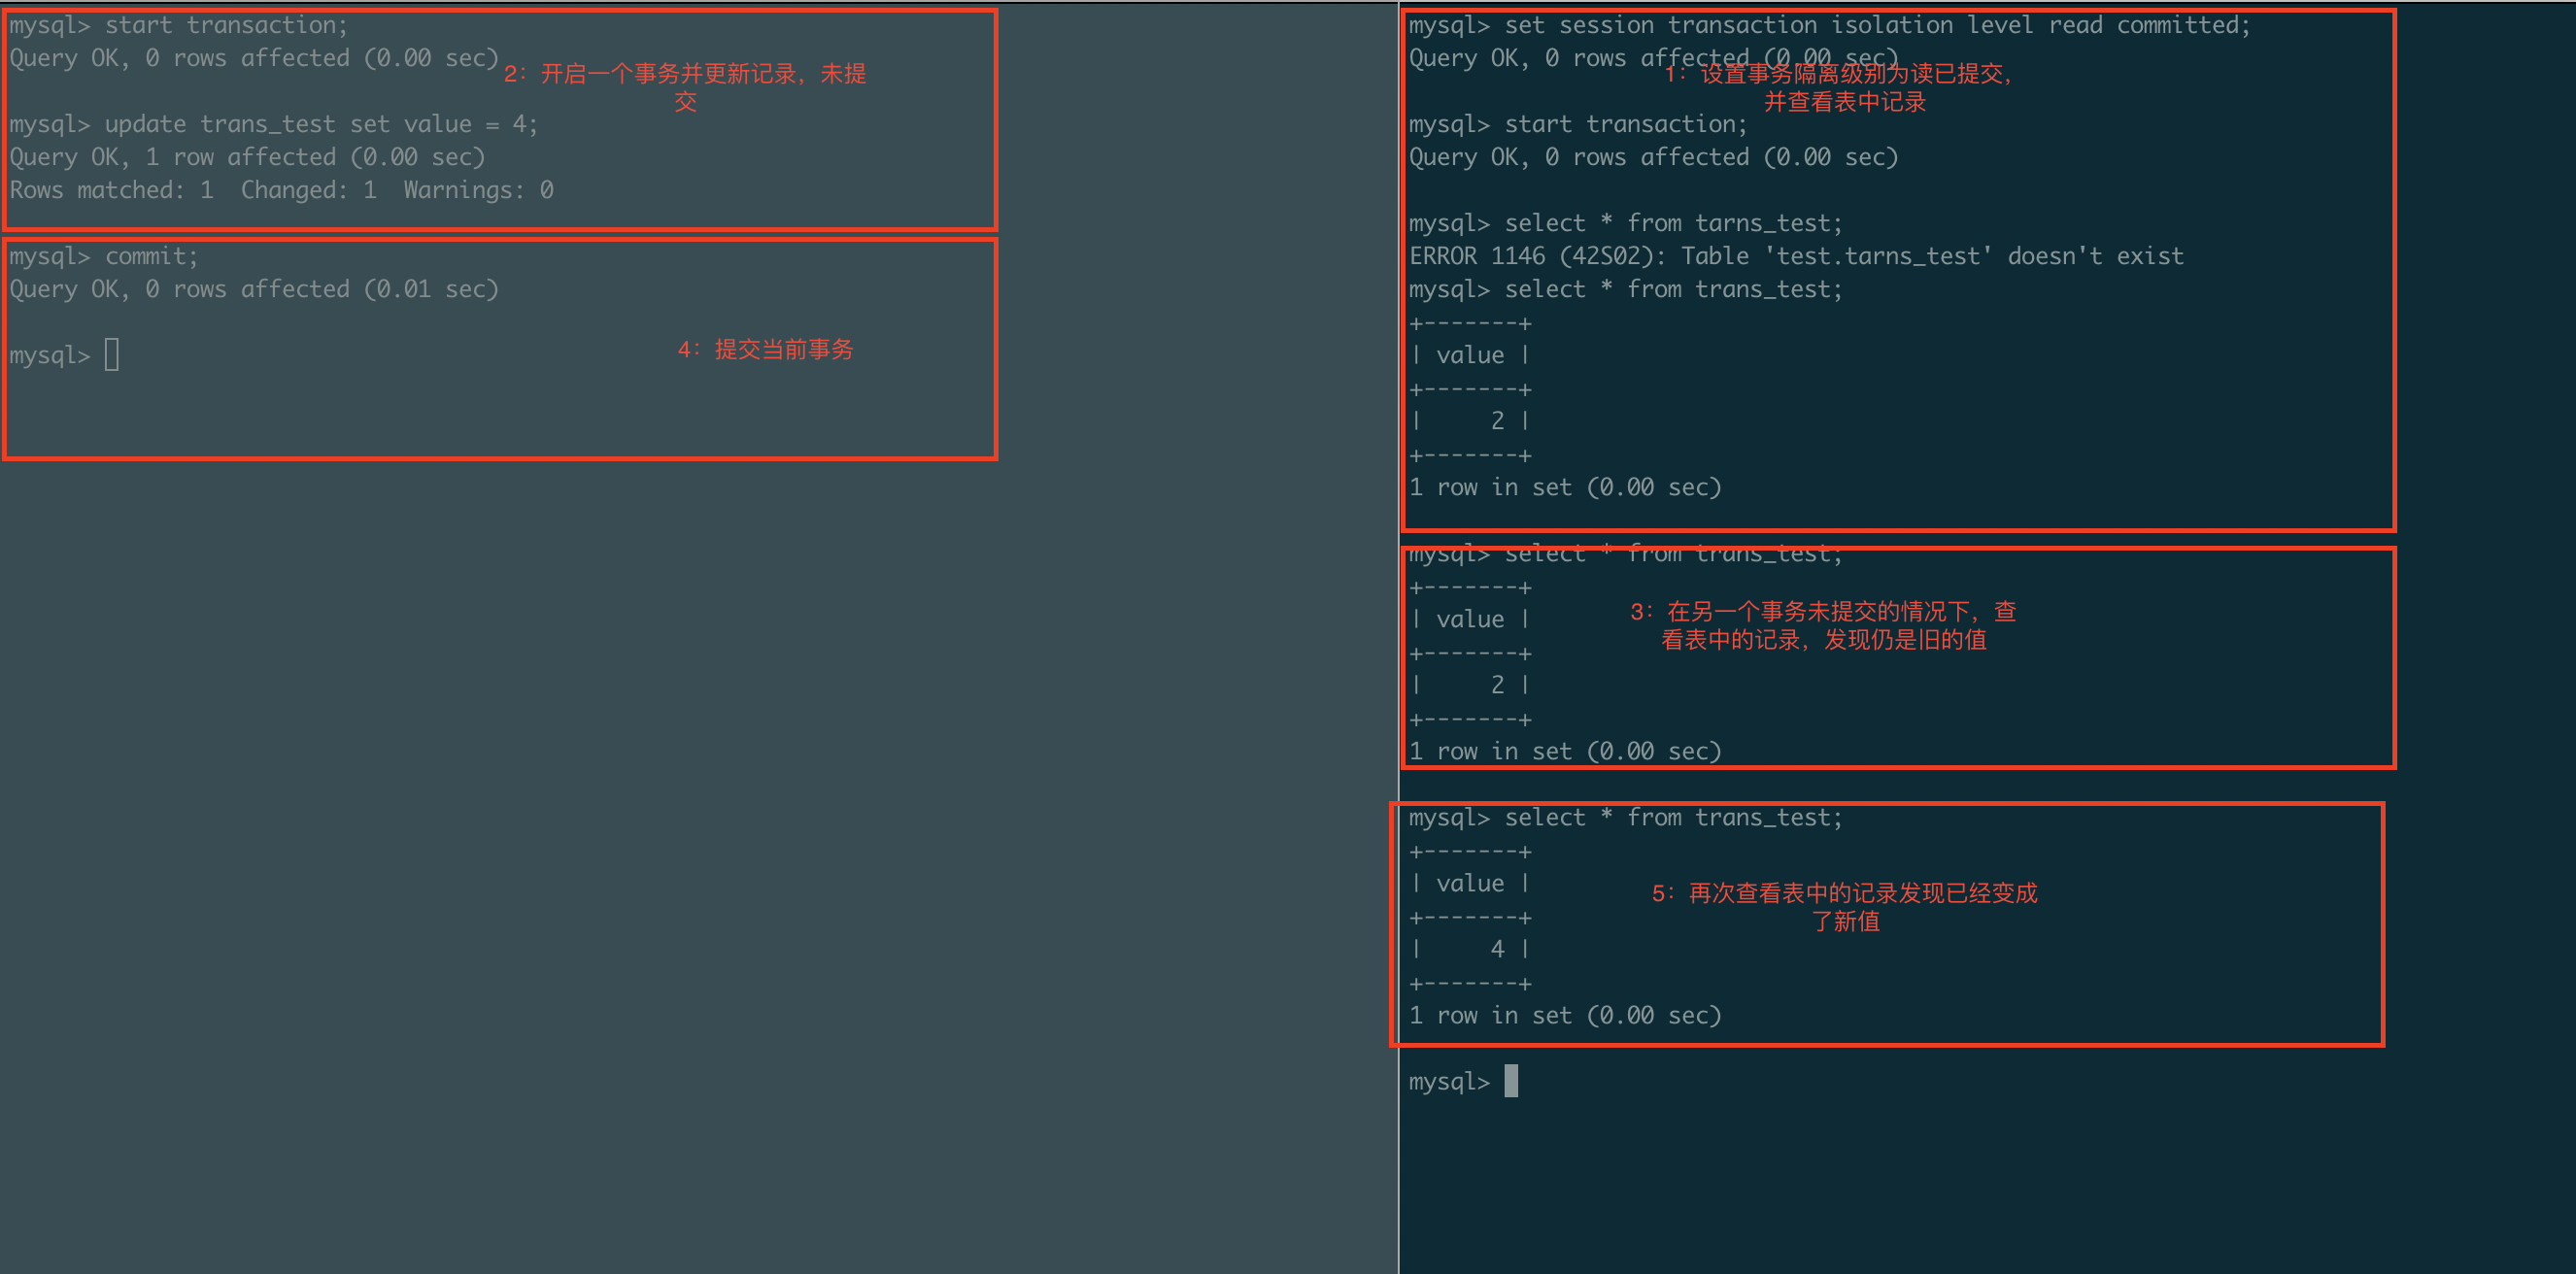
Task: Click the left pane's empty cursor block
Action: pos(112,355)
